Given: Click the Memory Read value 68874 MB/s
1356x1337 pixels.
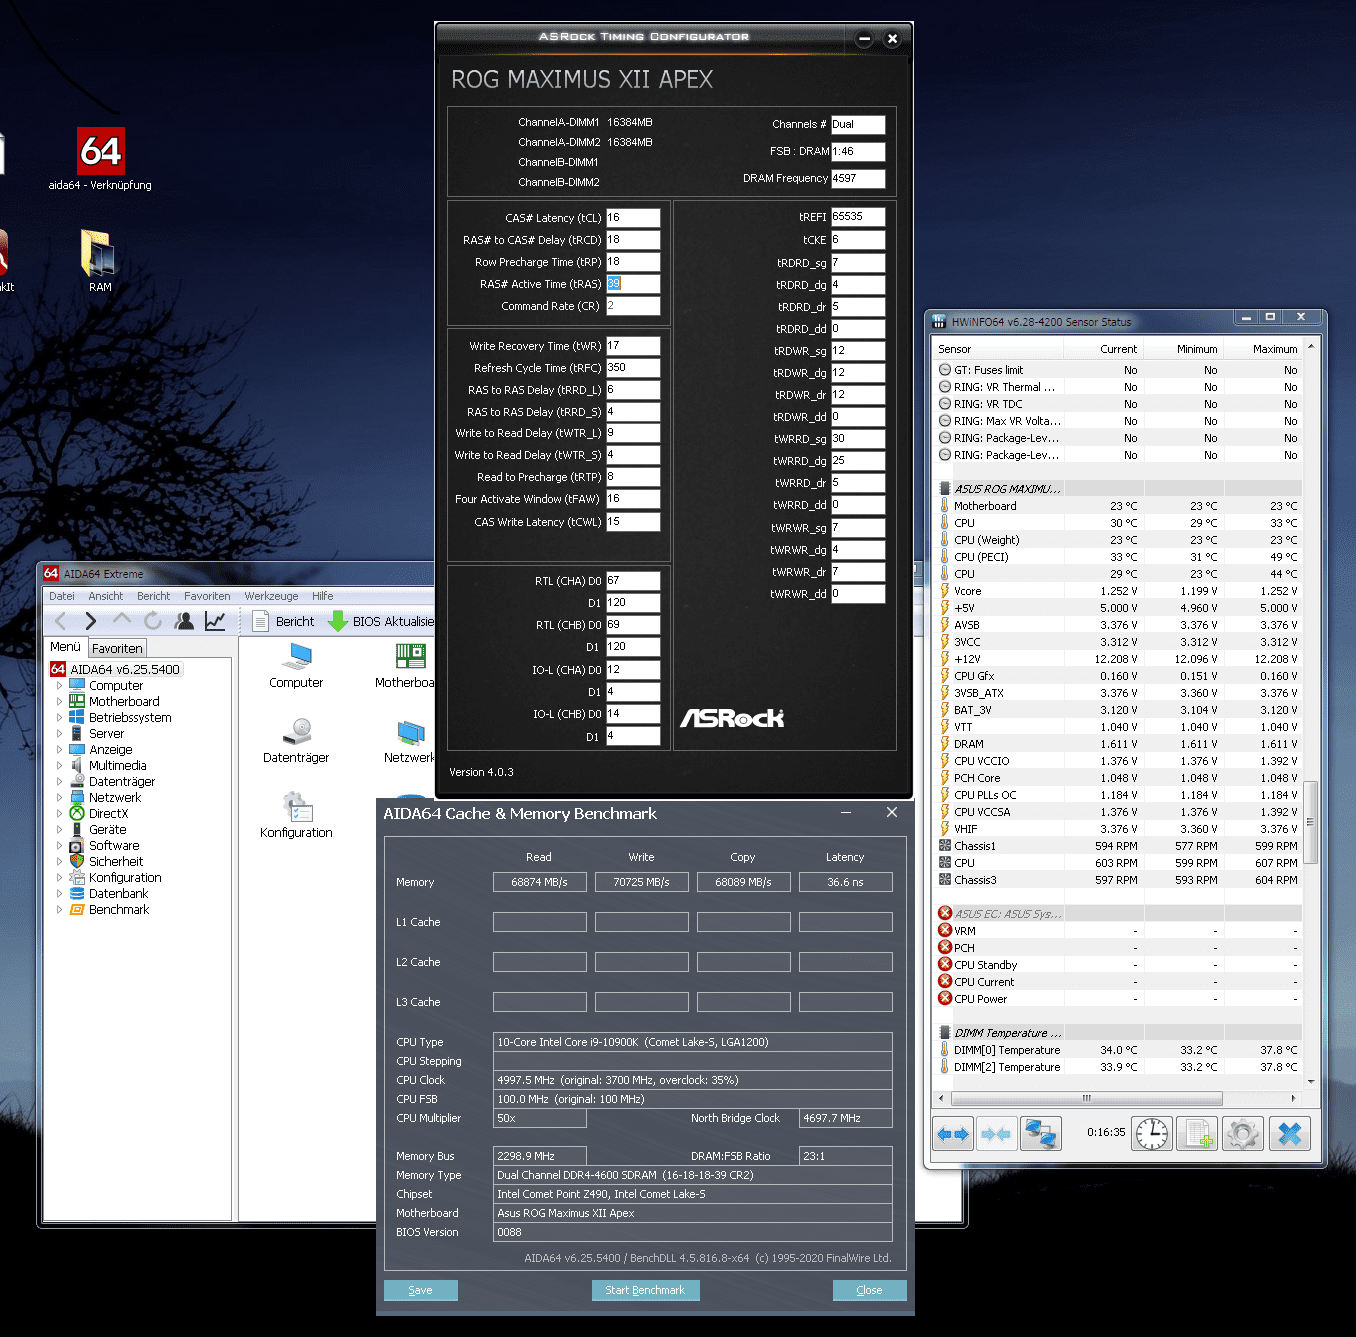Looking at the screenshot, I should (x=540, y=882).
